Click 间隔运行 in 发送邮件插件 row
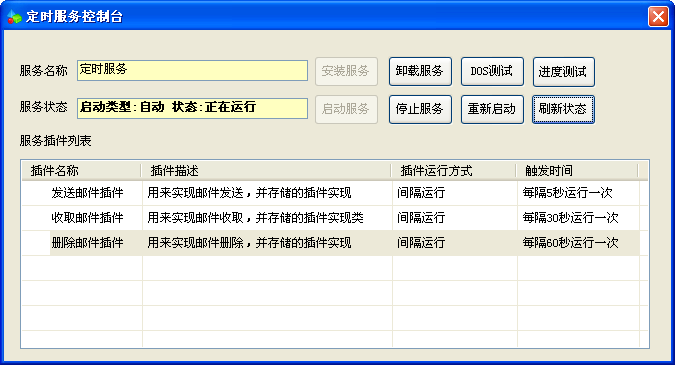The height and width of the screenshot is (365, 675). pyautogui.click(x=421, y=193)
